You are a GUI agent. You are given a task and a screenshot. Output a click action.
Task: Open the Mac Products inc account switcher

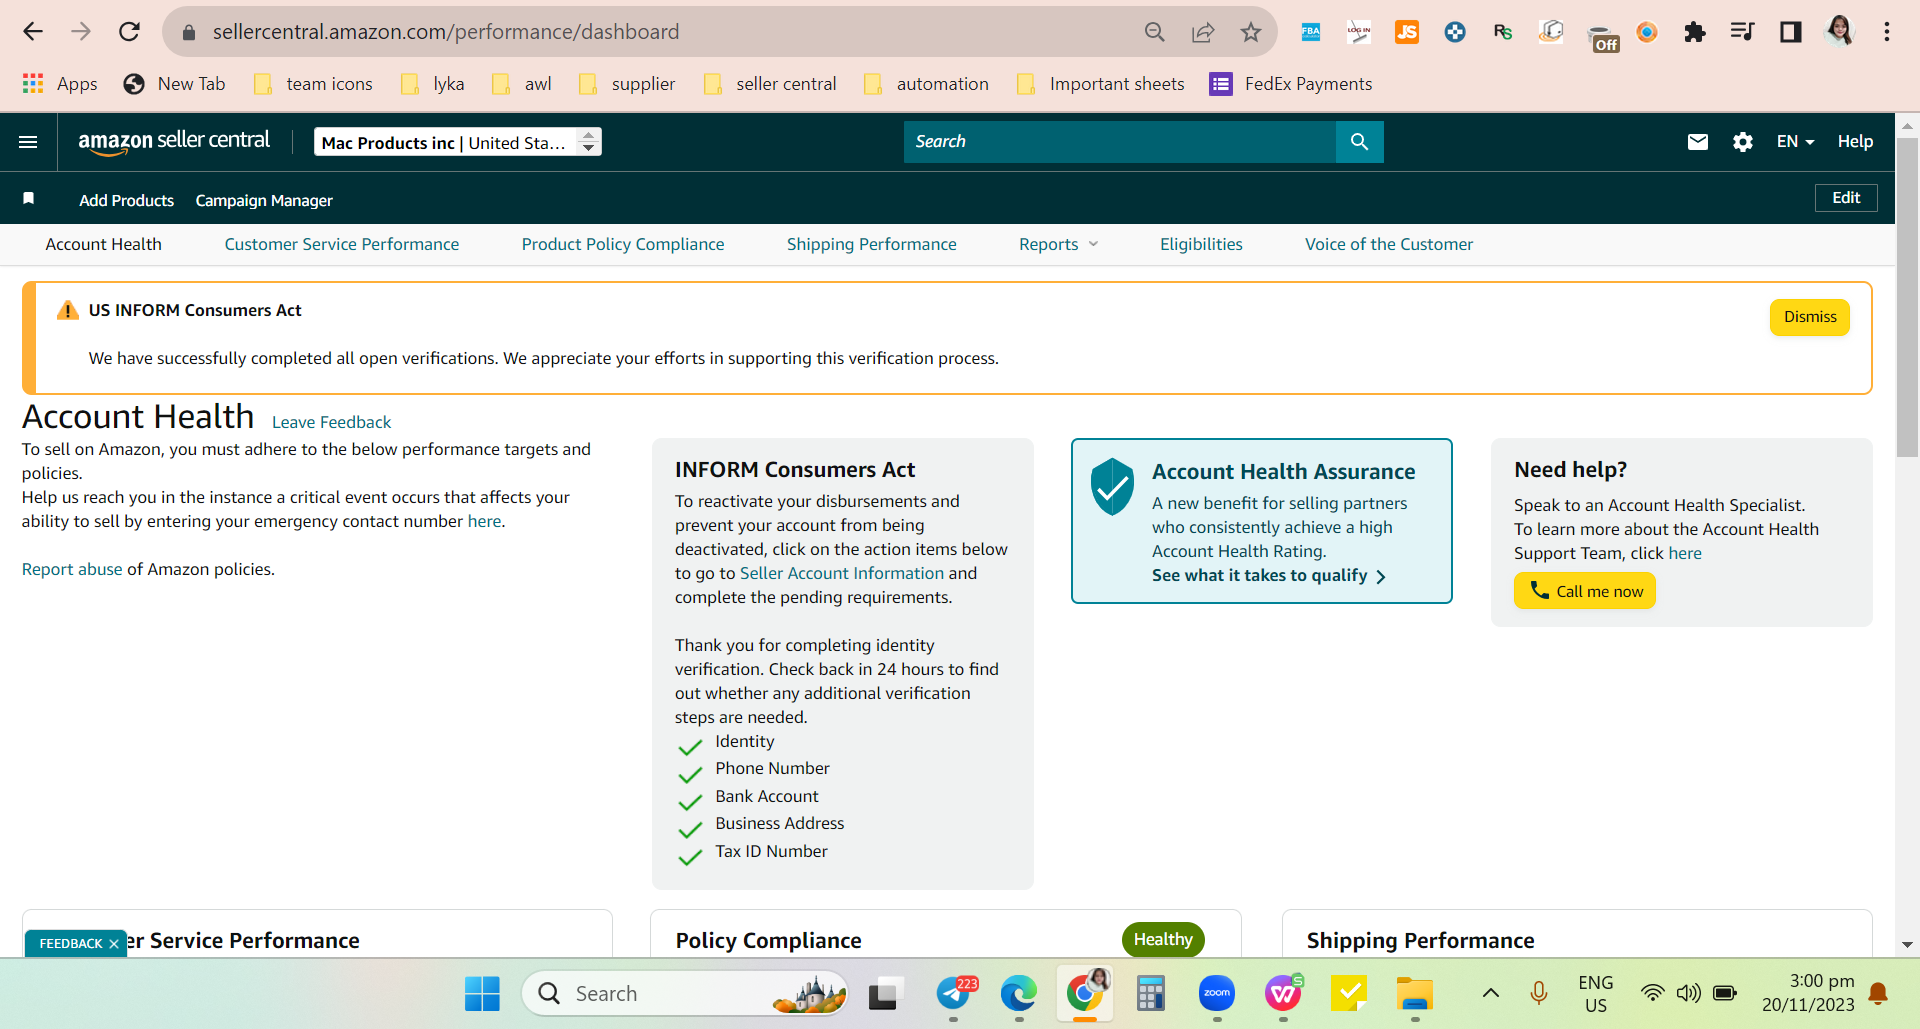point(458,142)
